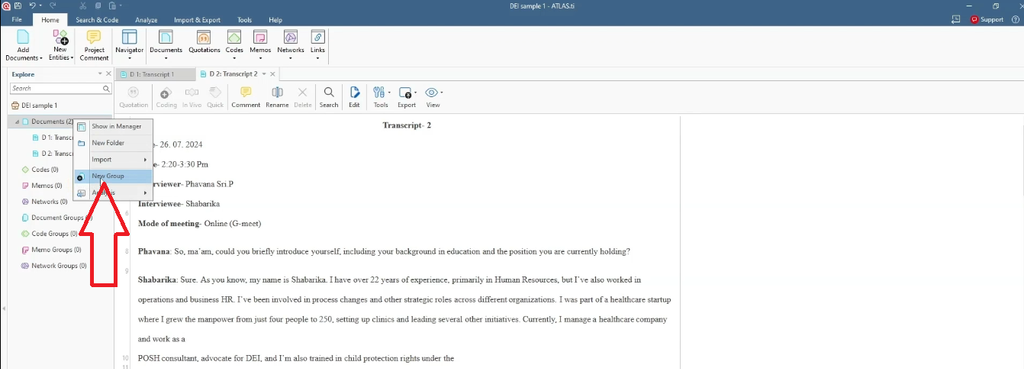The height and width of the screenshot is (369, 1024).
Task: Choose New Group from the context menu
Action: pos(113,176)
